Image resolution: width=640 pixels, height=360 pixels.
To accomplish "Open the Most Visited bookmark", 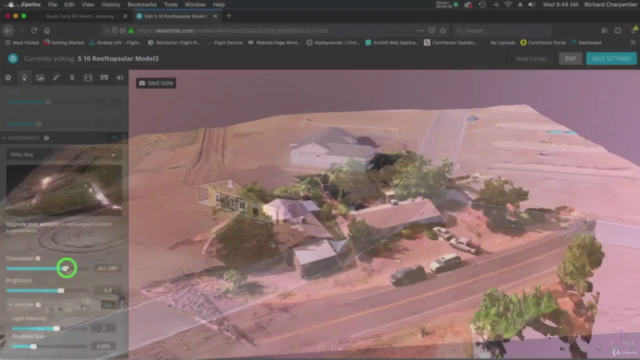I will point(22,42).
